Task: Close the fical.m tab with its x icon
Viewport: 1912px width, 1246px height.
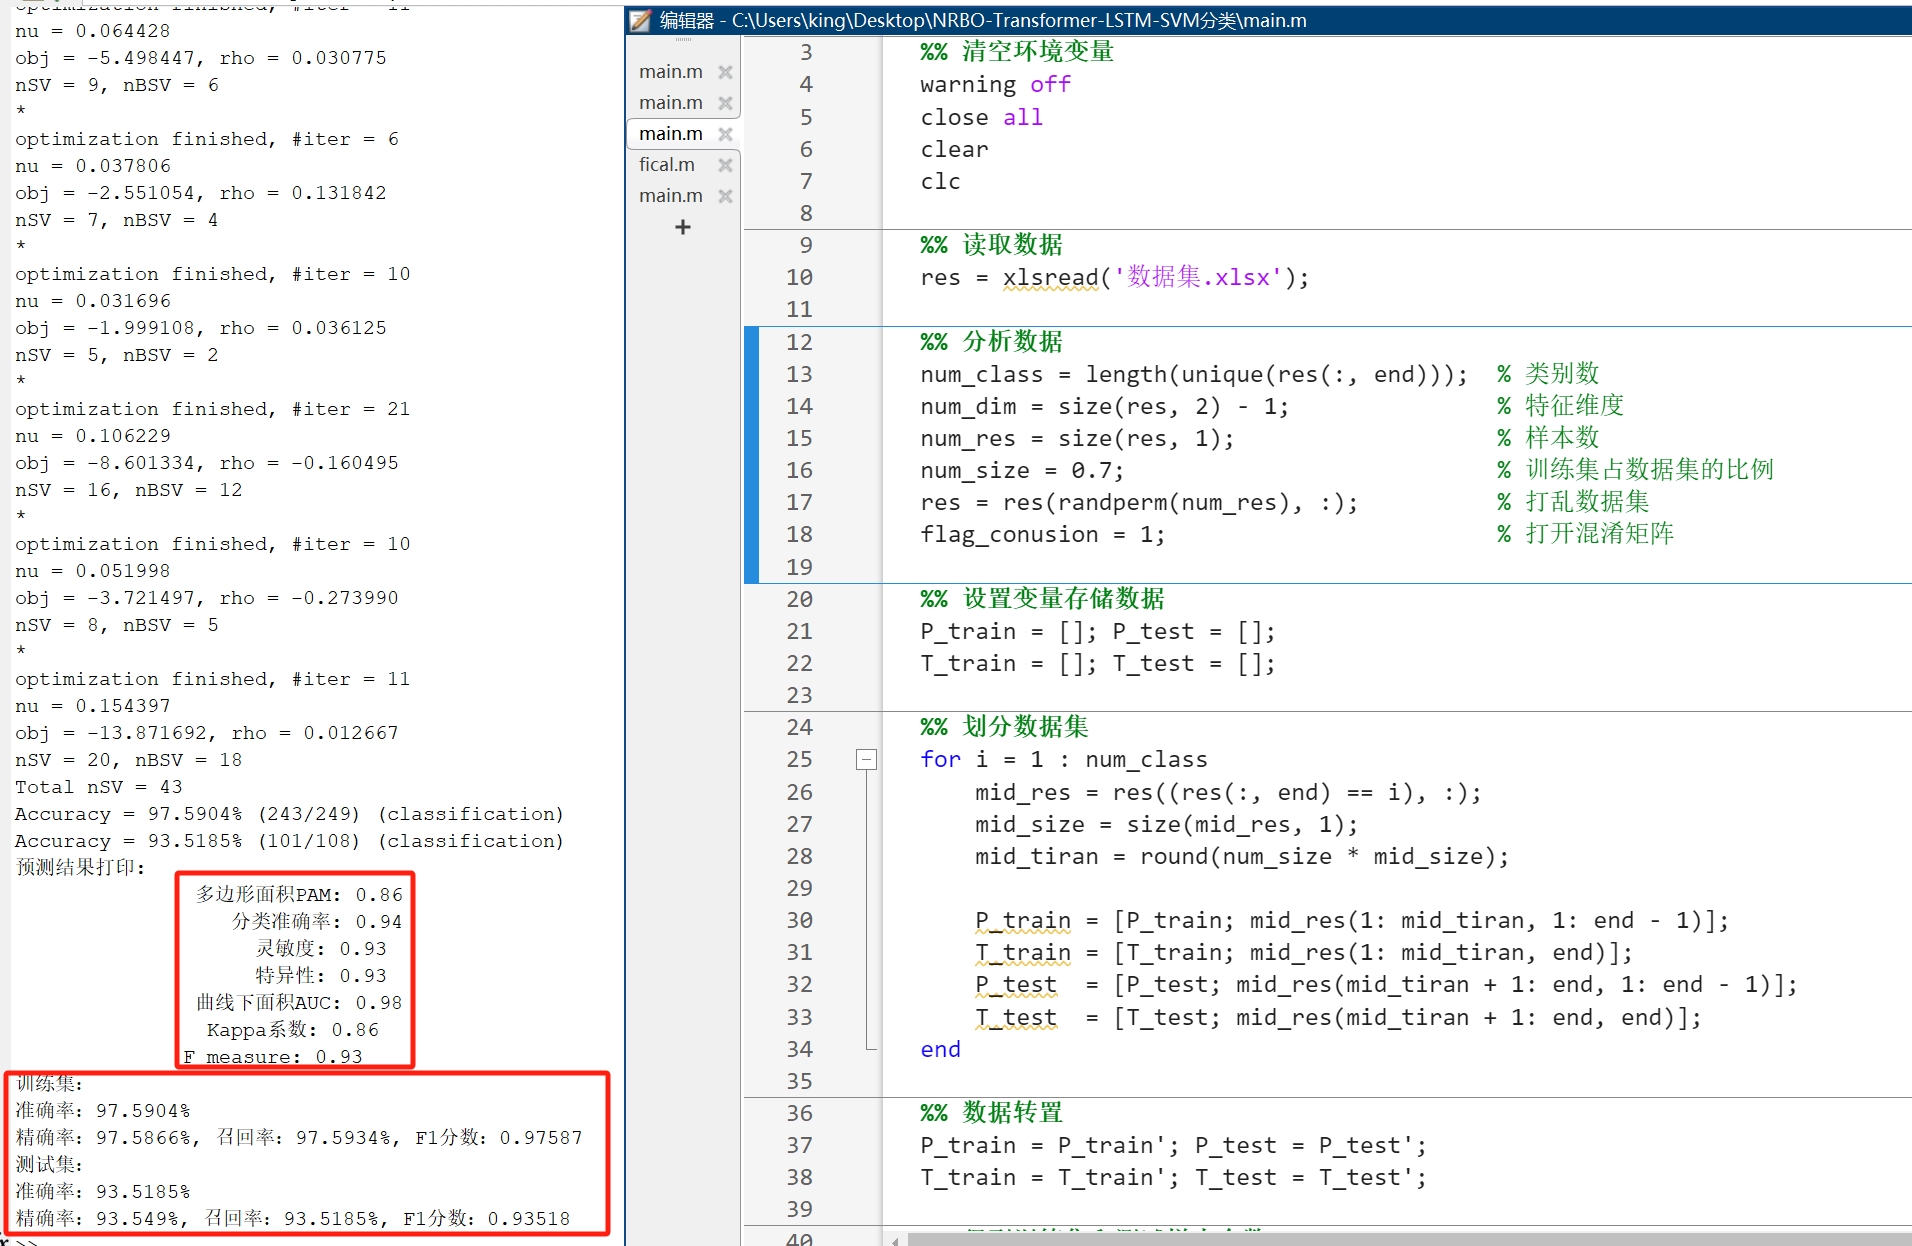Action: 725,164
